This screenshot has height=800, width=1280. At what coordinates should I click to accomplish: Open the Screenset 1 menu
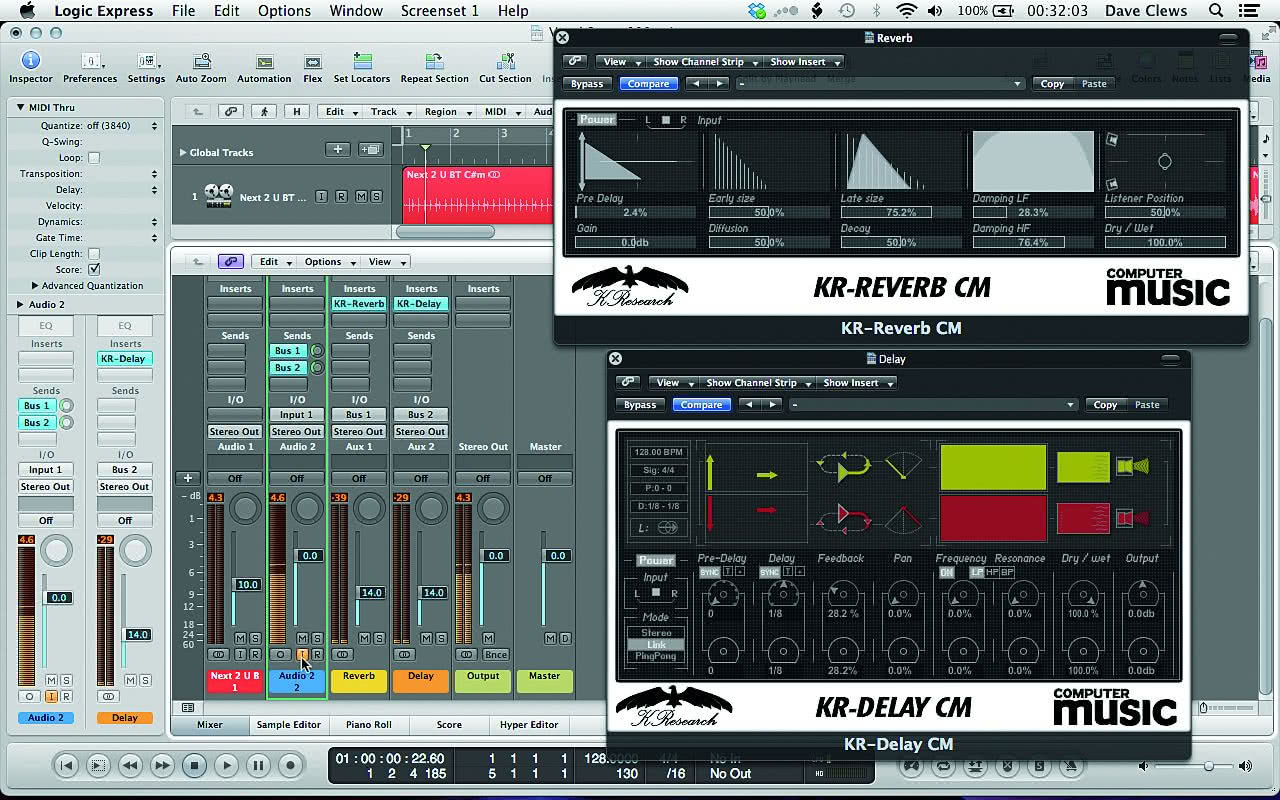439,11
